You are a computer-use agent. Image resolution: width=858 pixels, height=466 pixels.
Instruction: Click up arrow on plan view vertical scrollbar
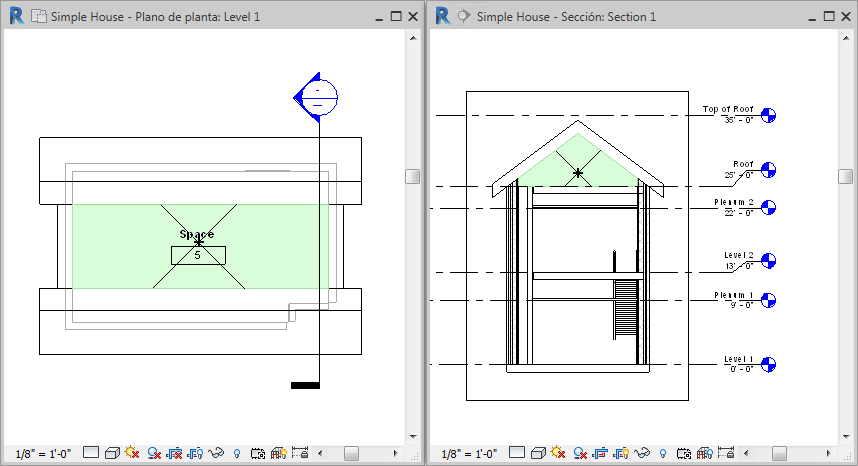pyautogui.click(x=413, y=38)
